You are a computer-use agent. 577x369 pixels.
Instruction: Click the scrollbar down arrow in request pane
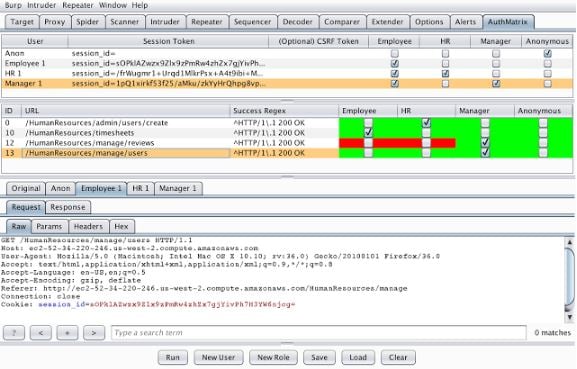[570, 317]
